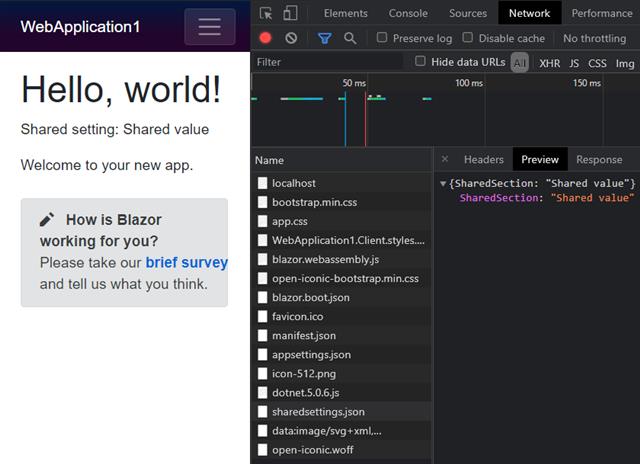The width and height of the screenshot is (640, 464).
Task: Click the file icon beside blazor.webassembly.js
Action: [262, 259]
